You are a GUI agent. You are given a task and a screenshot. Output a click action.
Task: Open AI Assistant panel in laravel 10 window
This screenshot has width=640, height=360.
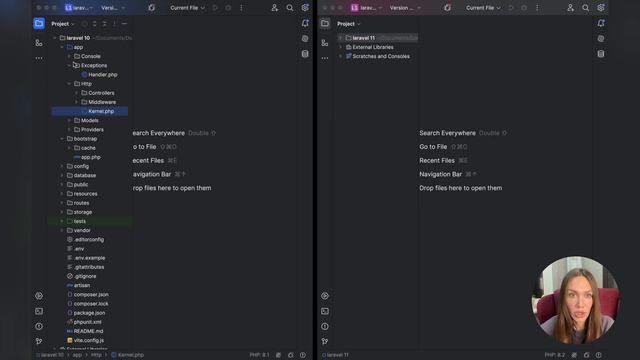305,39
